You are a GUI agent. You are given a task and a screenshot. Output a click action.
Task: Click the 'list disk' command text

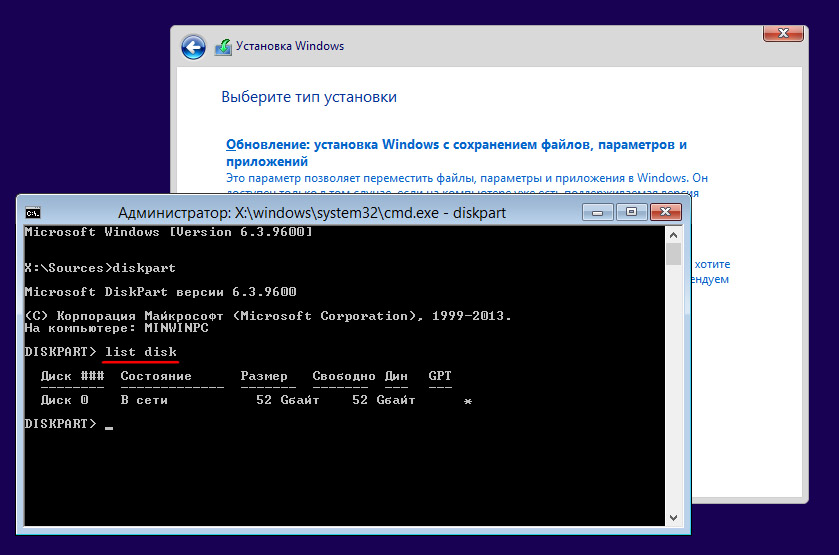point(141,352)
